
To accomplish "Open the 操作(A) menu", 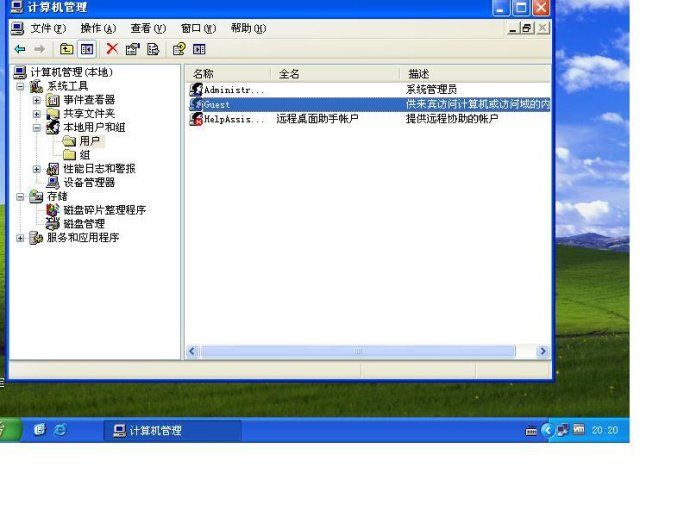I will pos(98,29).
